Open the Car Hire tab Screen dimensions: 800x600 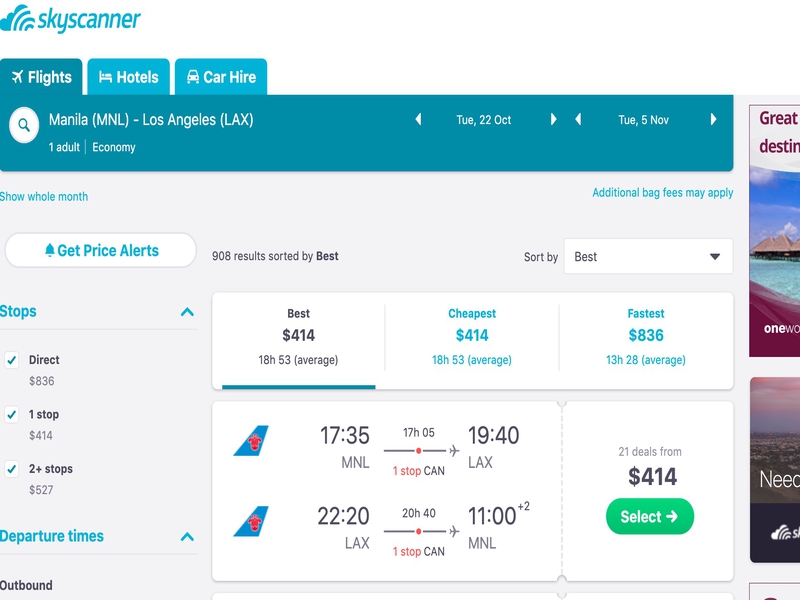click(x=221, y=77)
